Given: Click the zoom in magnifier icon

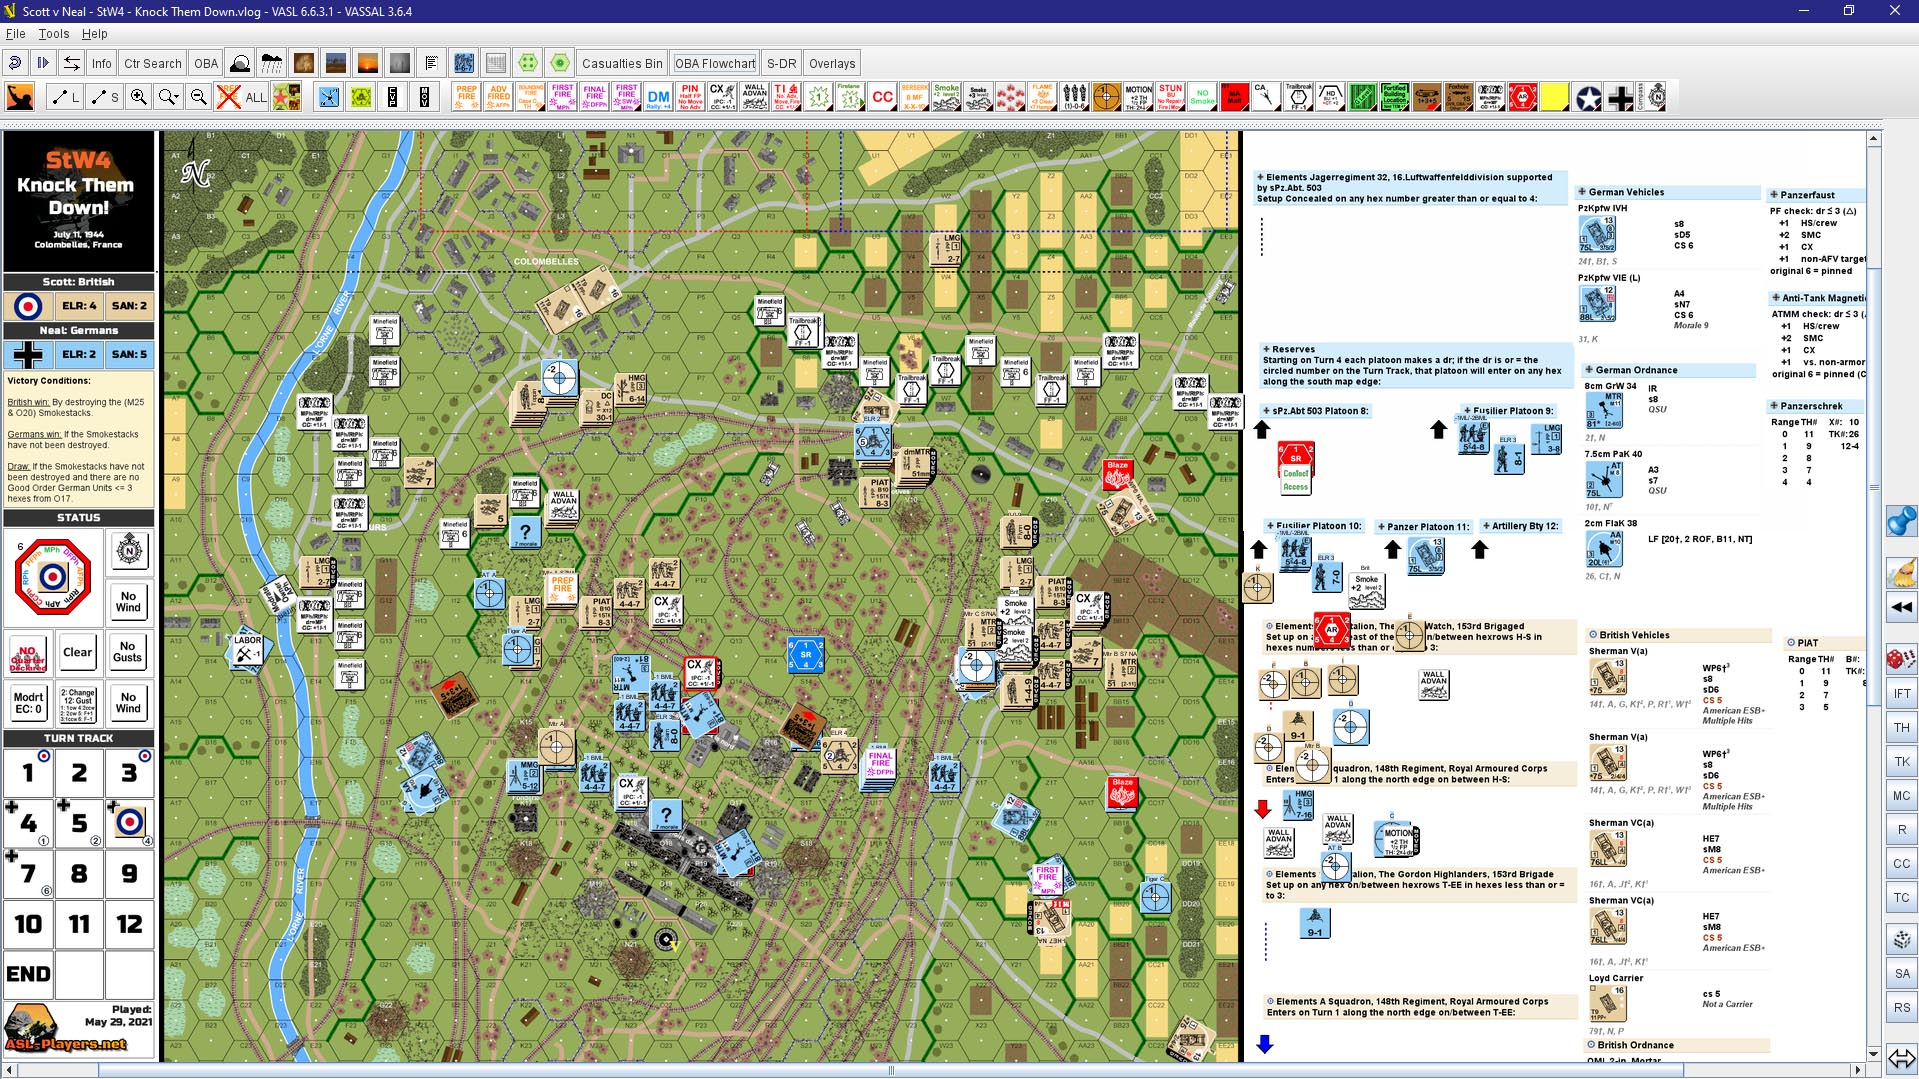Looking at the screenshot, I should click(x=138, y=97).
